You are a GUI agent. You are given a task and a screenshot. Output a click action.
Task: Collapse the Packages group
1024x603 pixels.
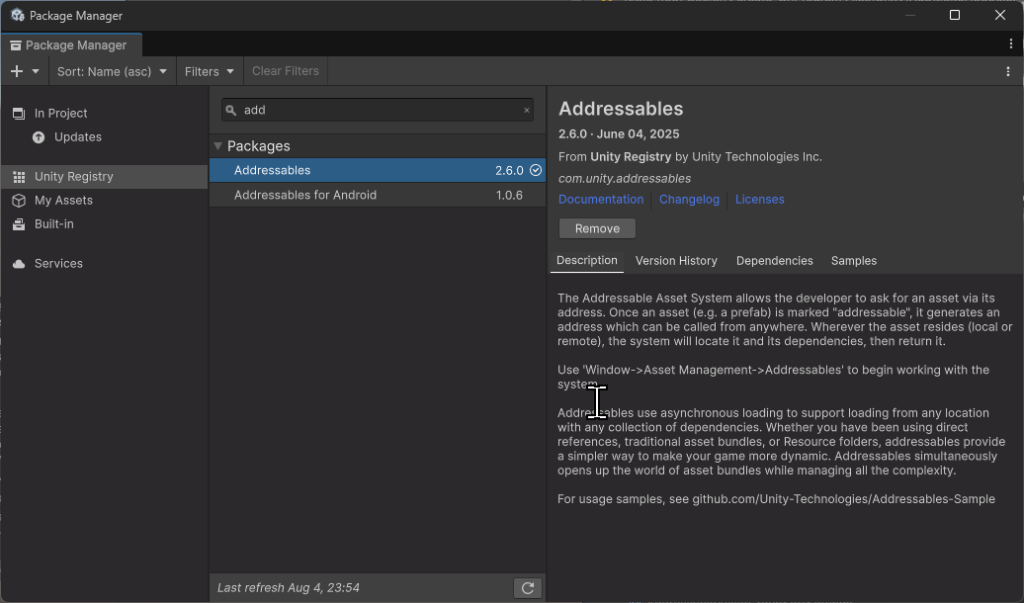pos(218,146)
